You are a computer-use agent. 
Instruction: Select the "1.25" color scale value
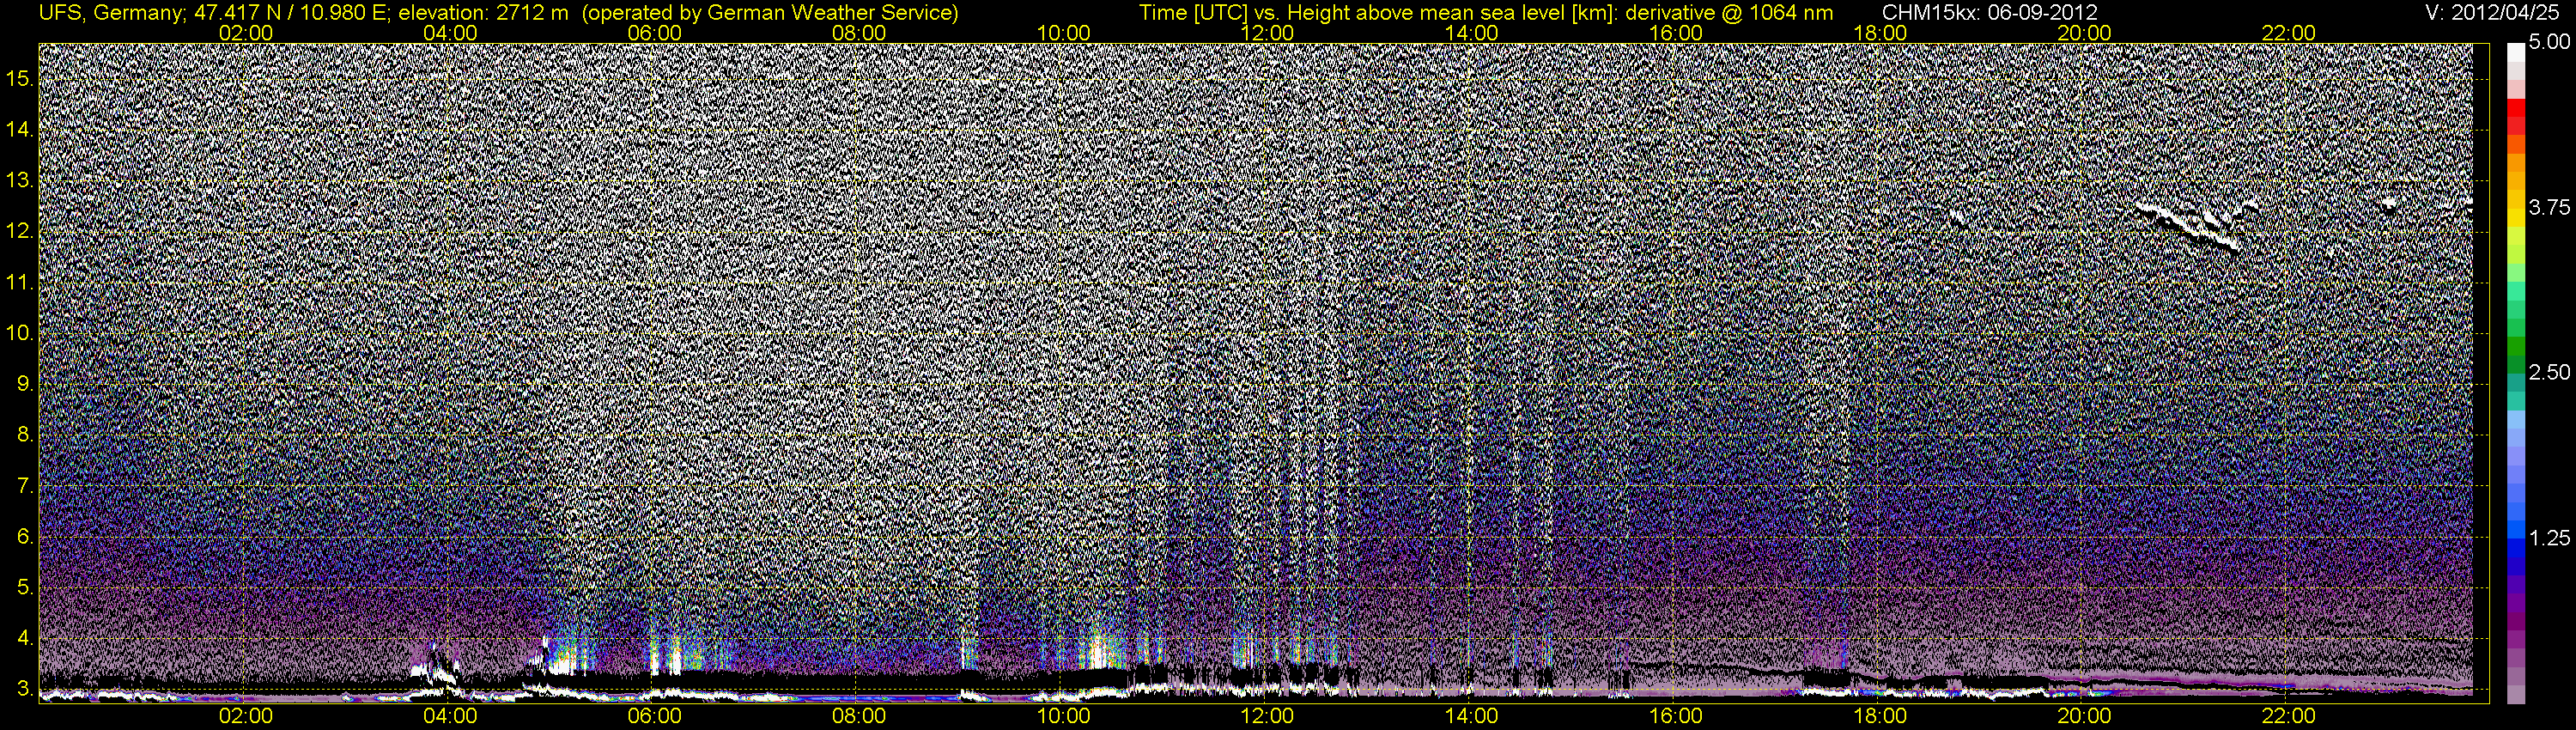tap(2549, 538)
